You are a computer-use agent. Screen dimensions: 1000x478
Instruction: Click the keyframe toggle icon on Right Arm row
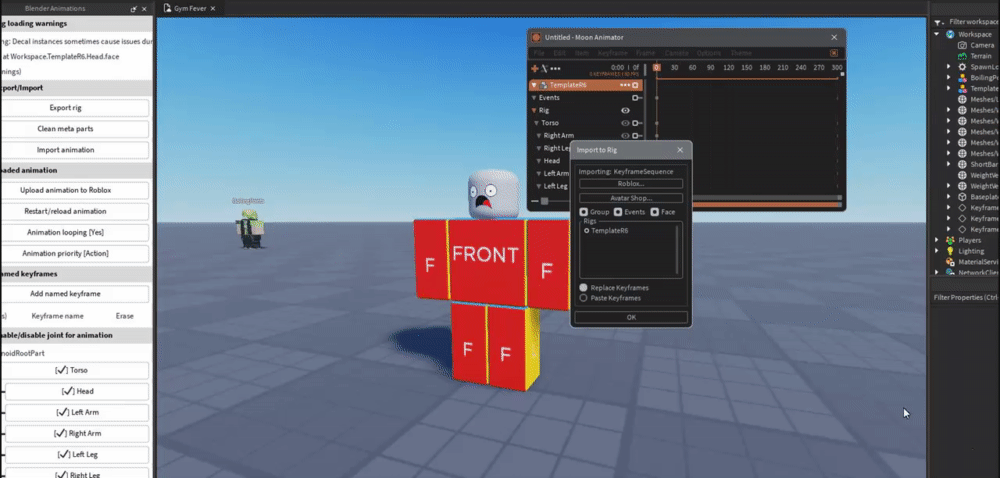click(x=636, y=136)
